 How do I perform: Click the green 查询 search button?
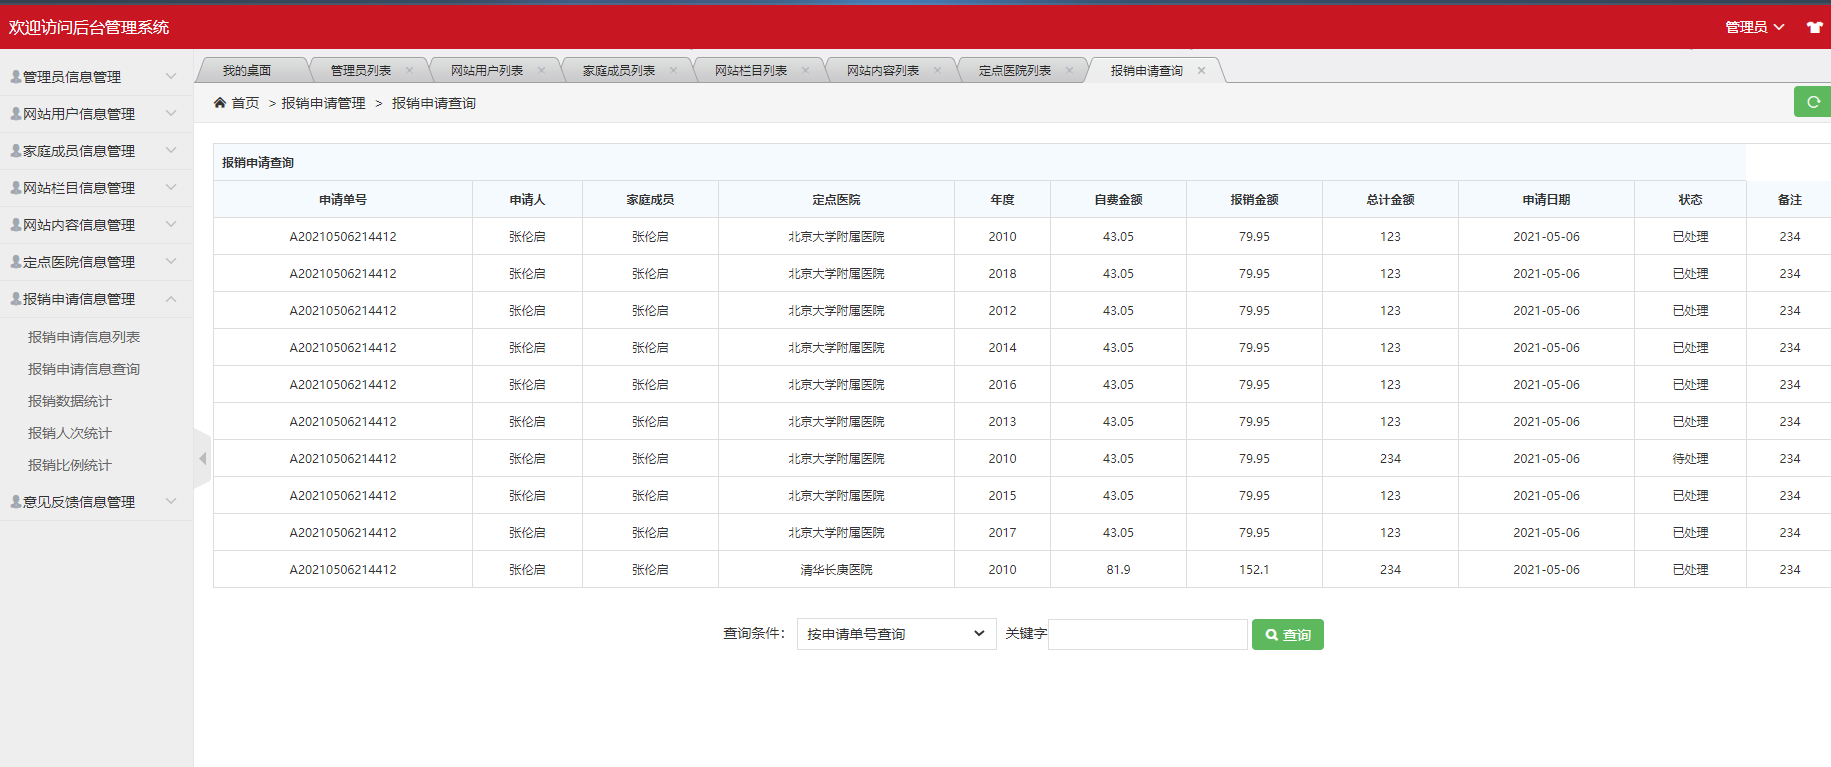click(1287, 634)
